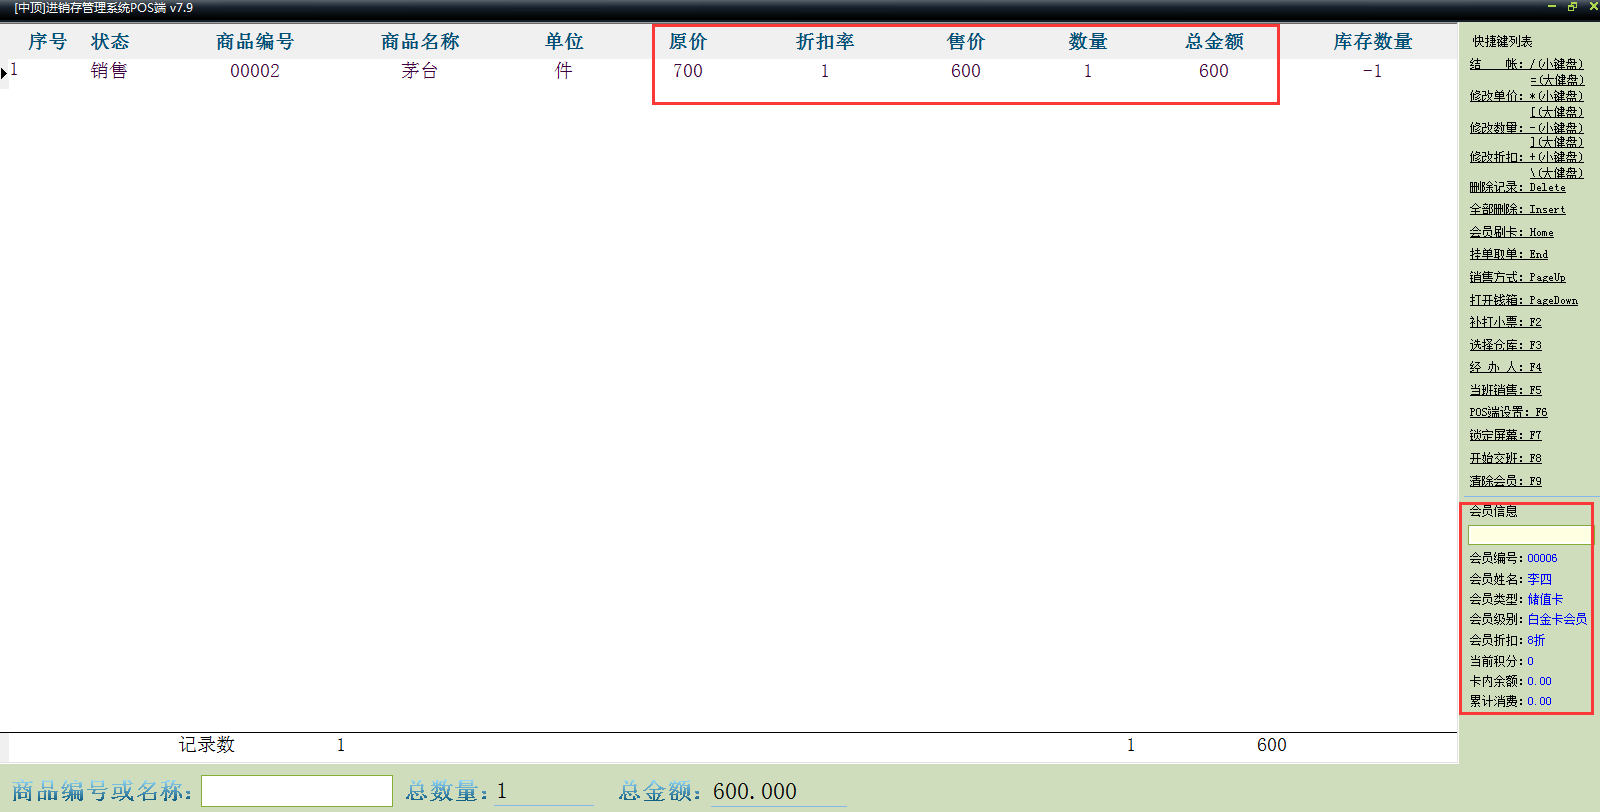Click member name value 李四
The image size is (1600, 812).
1540,579
